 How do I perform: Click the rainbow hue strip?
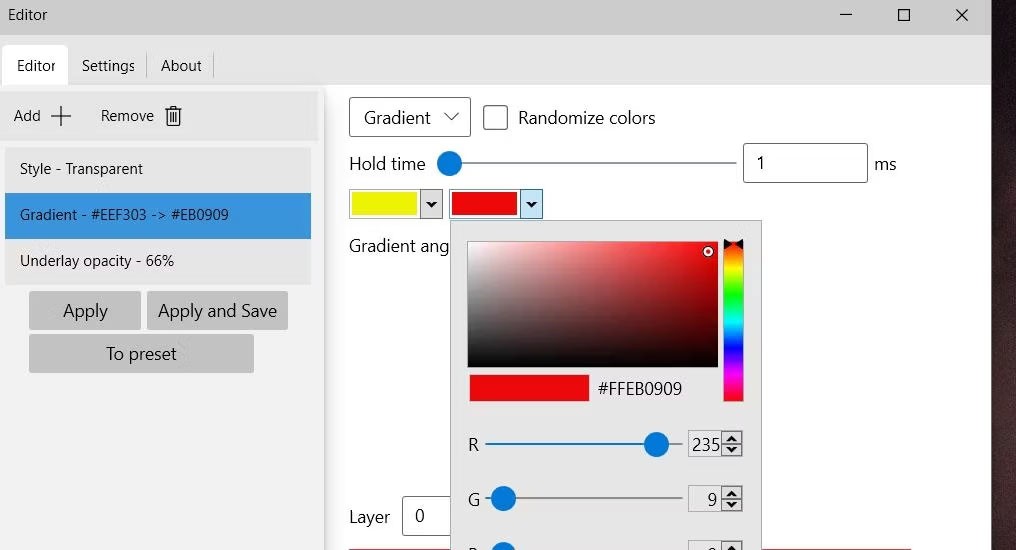click(733, 320)
